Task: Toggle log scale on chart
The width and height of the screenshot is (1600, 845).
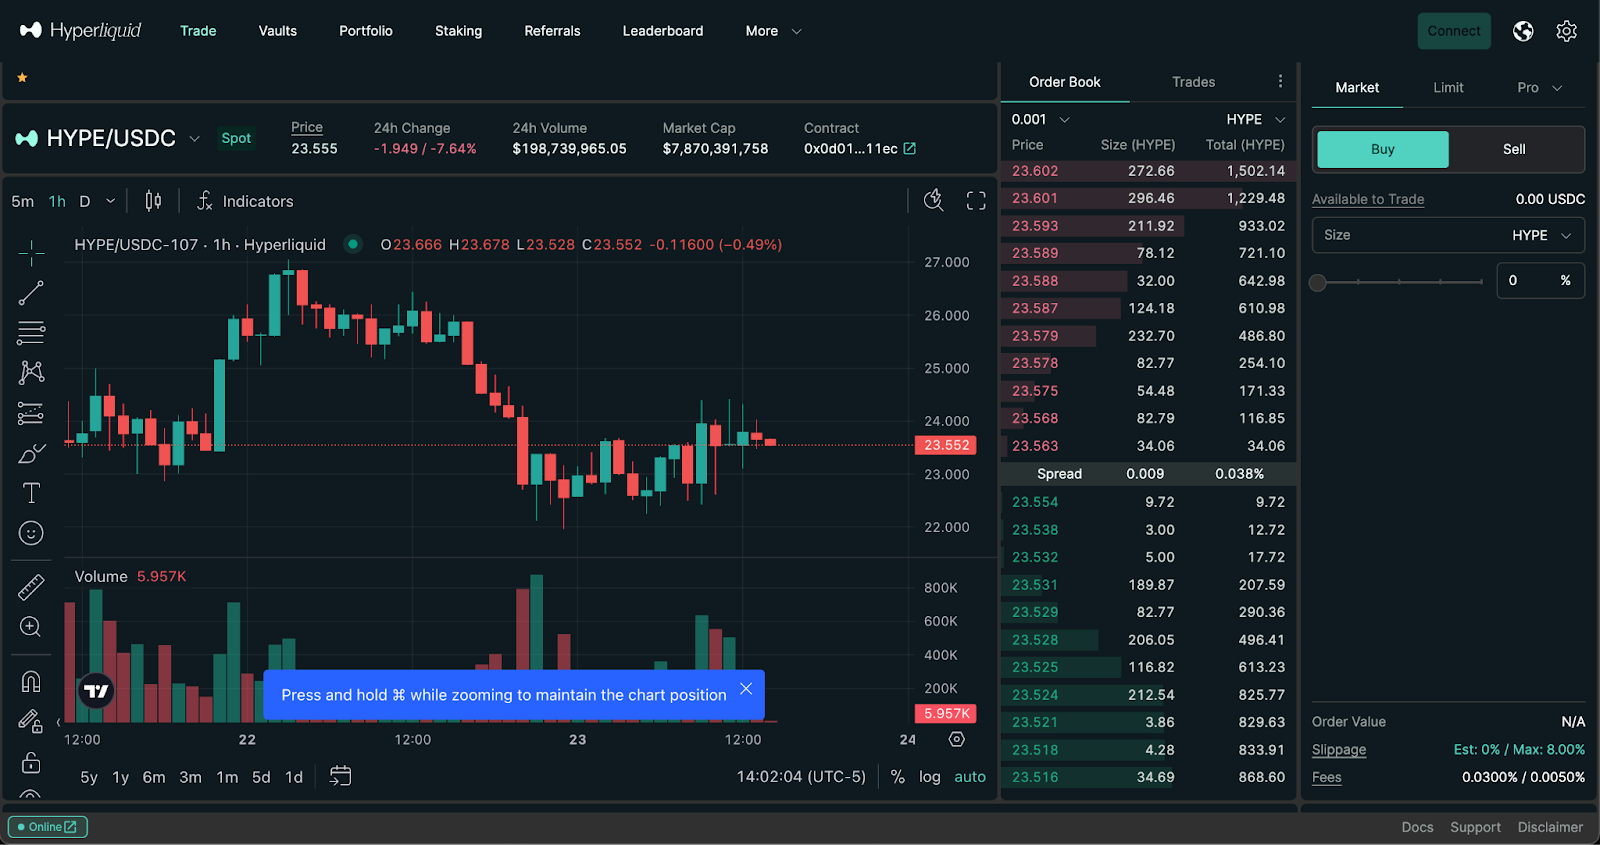Action: click(930, 777)
